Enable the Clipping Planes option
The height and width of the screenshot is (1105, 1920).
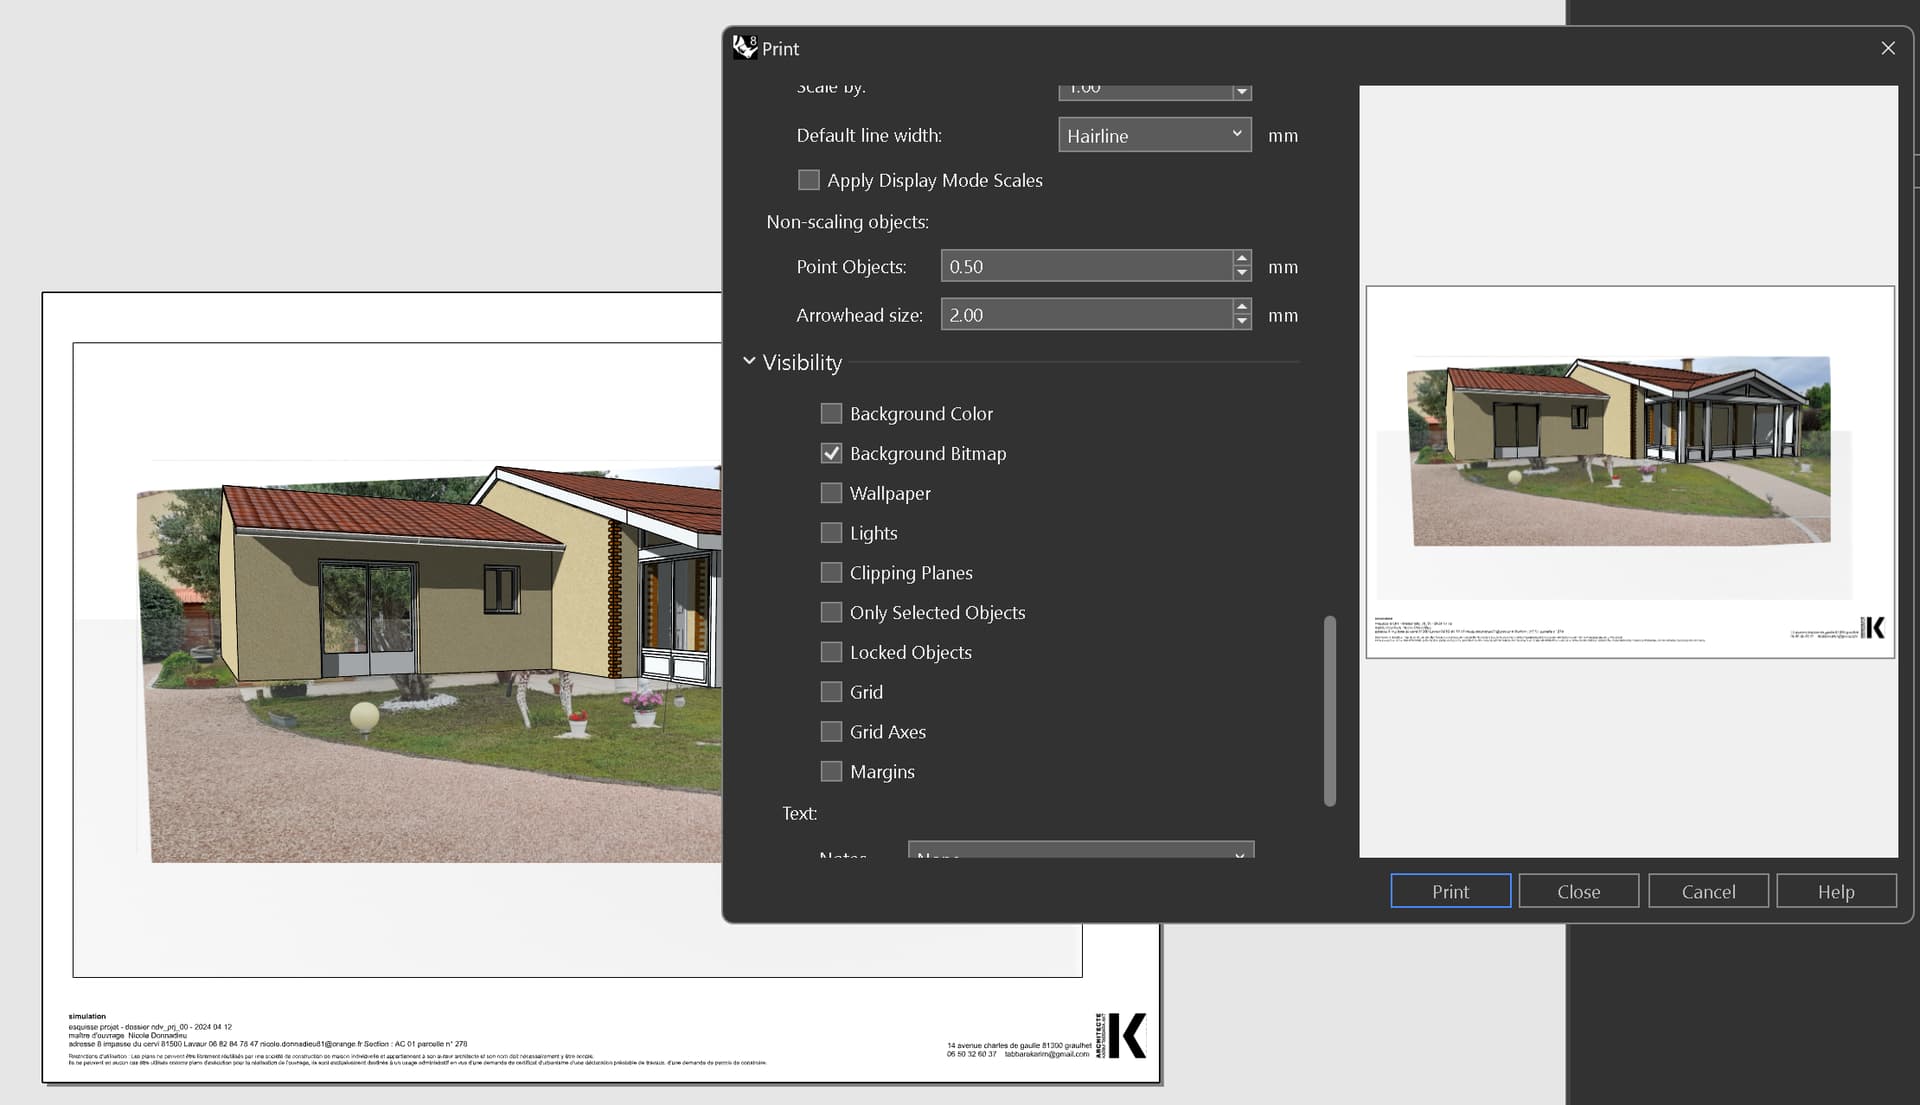click(830, 572)
